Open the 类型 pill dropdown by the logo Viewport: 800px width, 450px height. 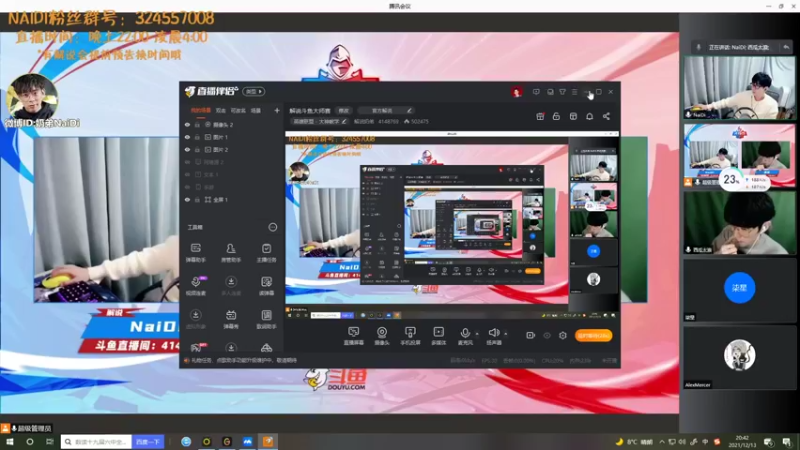[x=254, y=91]
